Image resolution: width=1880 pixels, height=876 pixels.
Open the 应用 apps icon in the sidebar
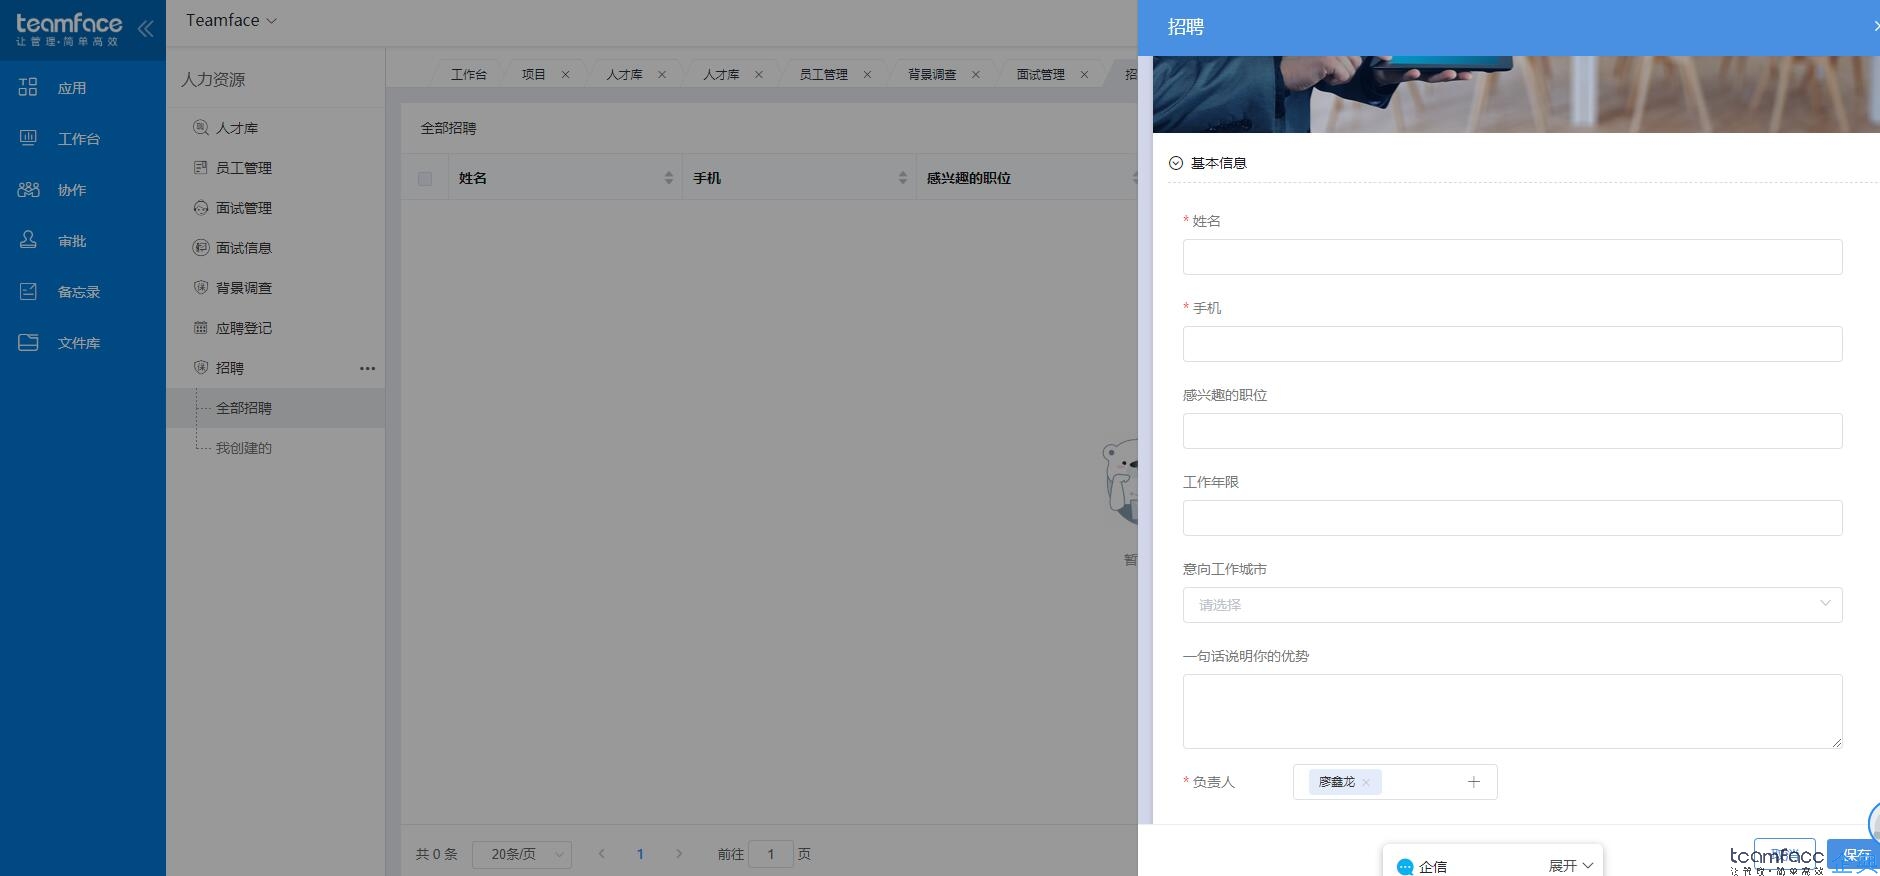[x=28, y=87]
